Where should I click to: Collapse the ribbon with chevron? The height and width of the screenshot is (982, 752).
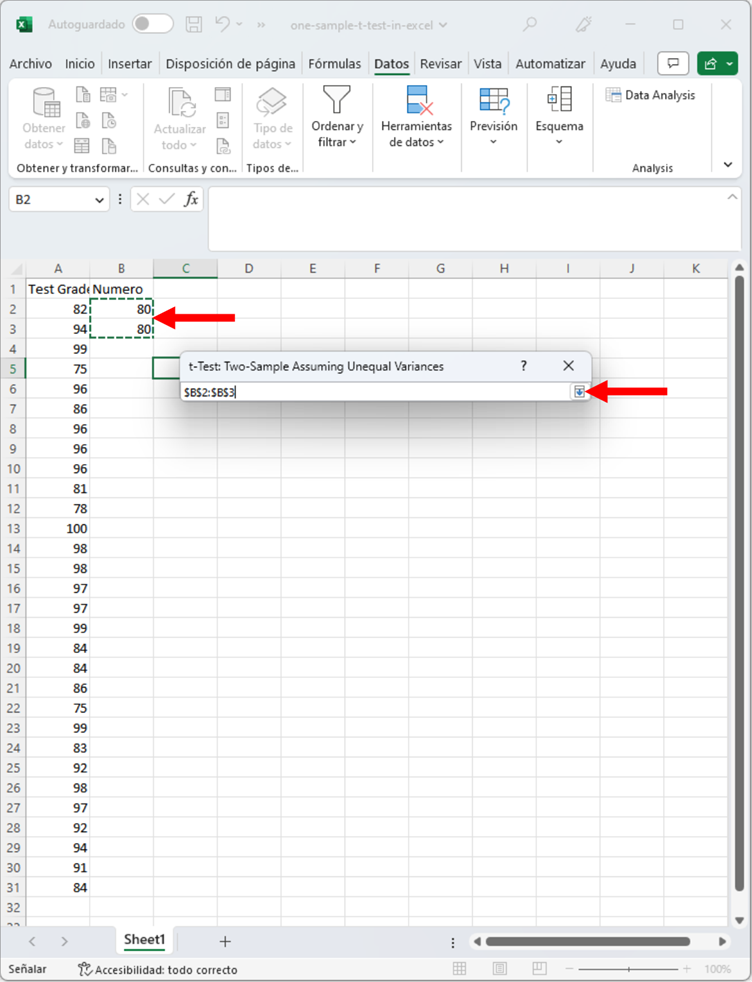point(727,164)
